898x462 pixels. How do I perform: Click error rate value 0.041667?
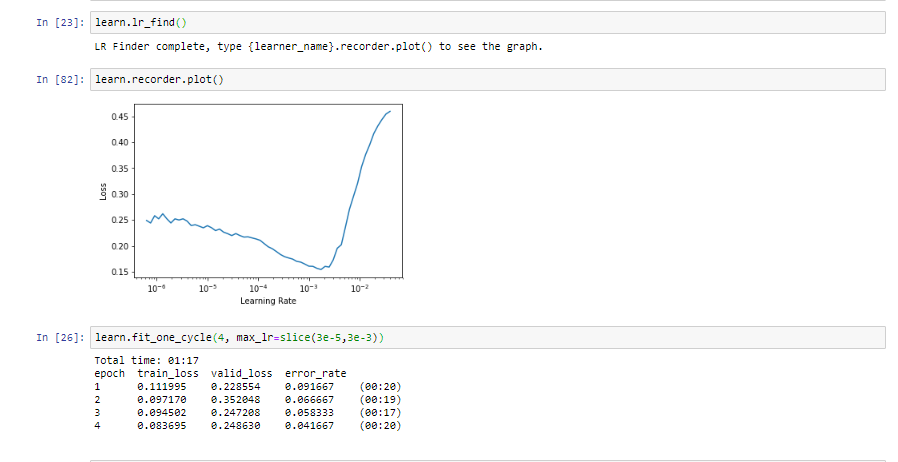tap(309, 425)
